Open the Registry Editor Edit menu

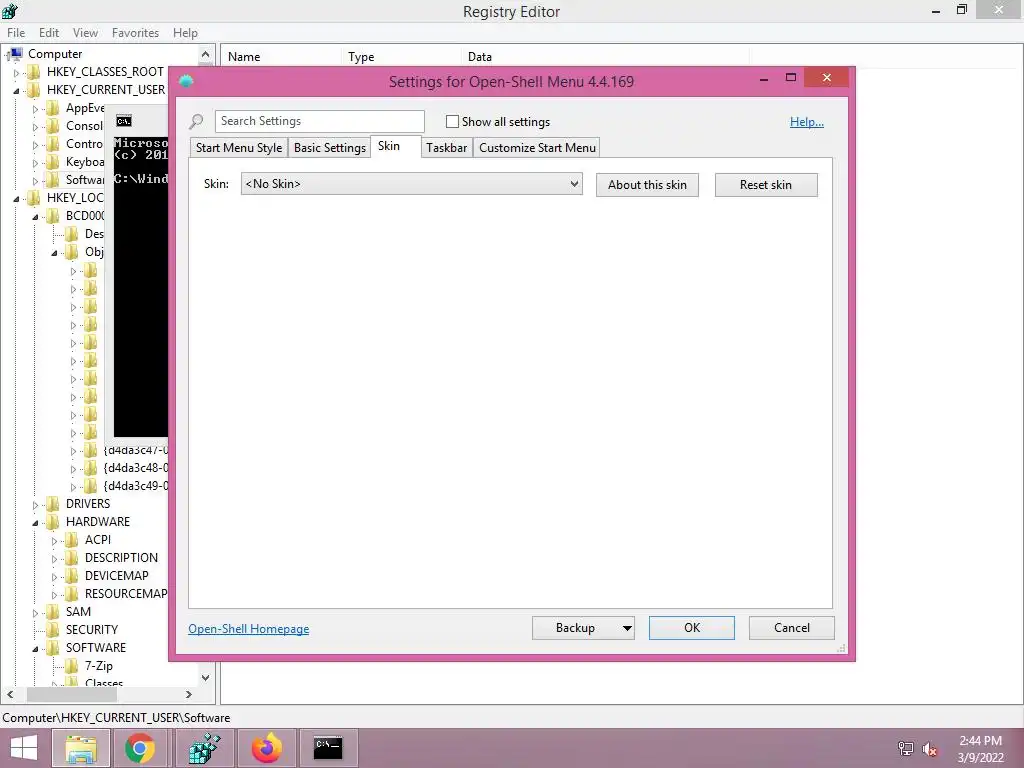(x=49, y=33)
